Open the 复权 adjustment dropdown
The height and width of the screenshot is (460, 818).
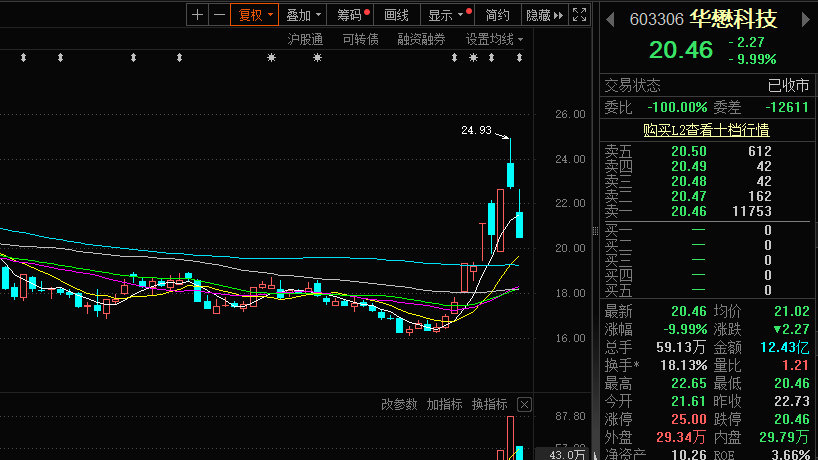coord(255,15)
